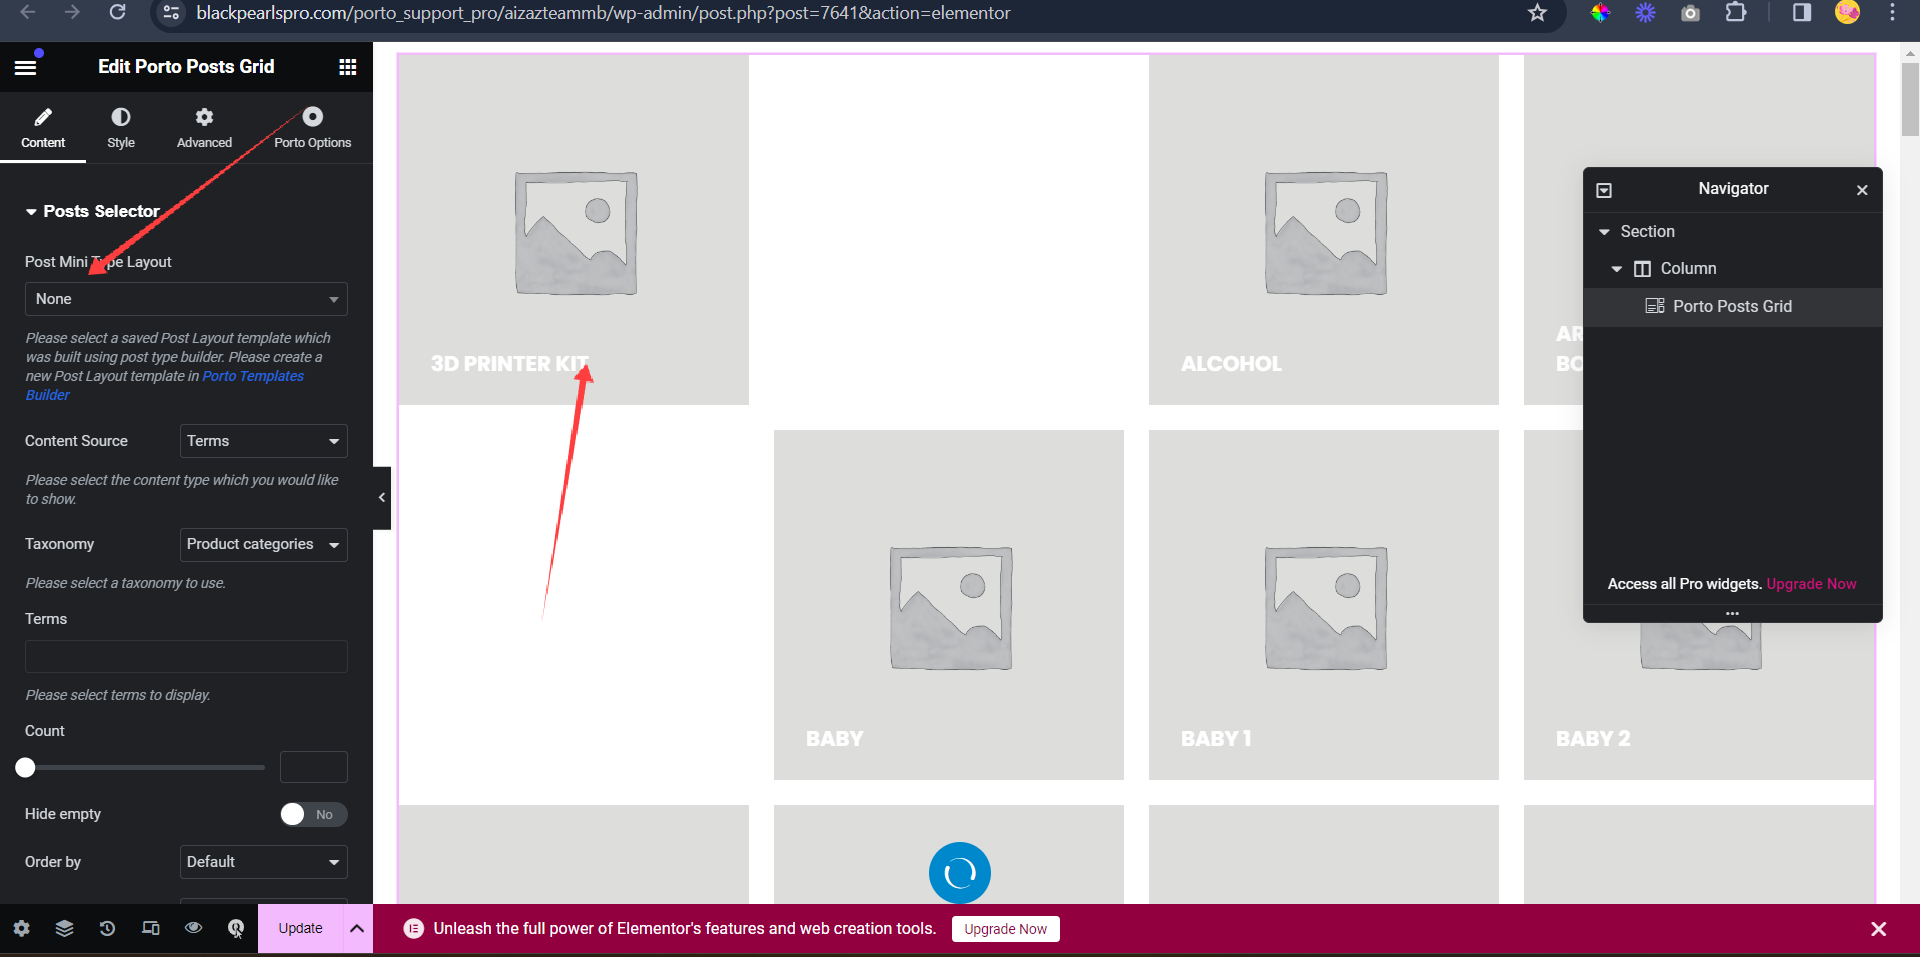The image size is (1920, 957).
Task: Bookmark this page with star icon
Action: point(1537,13)
